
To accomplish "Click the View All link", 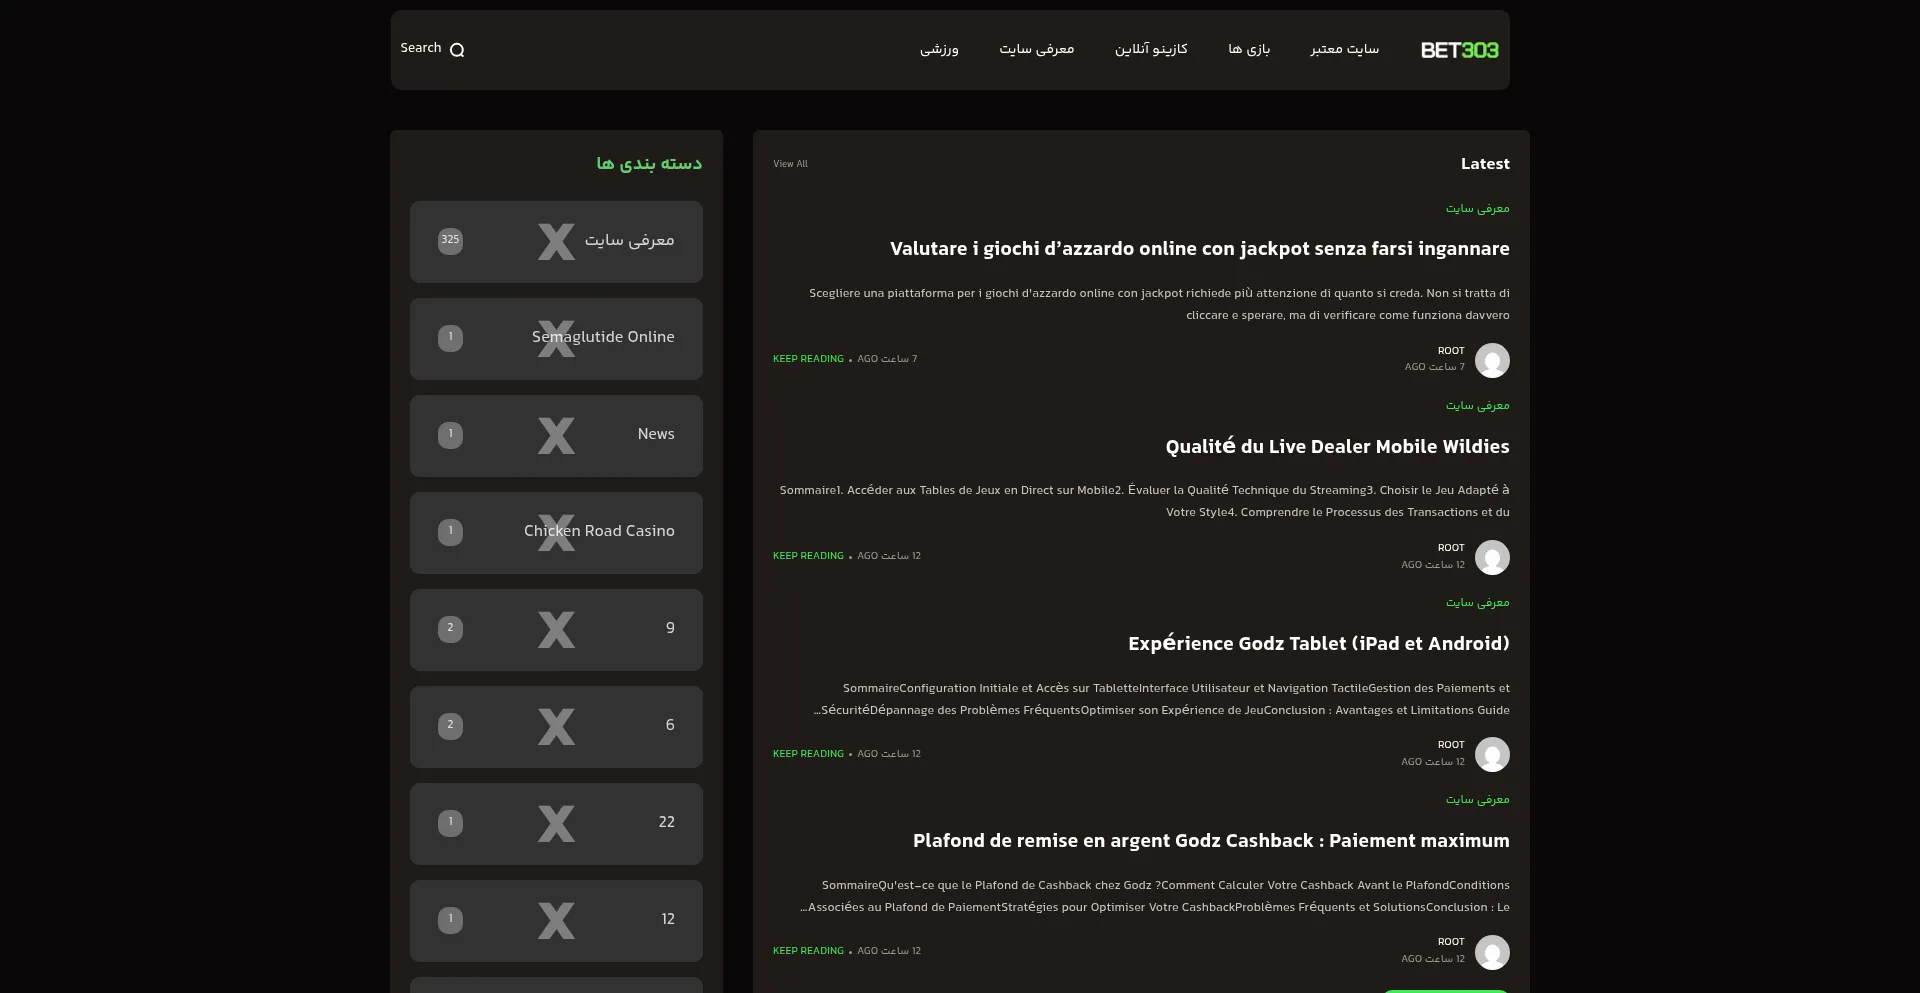I will 790,164.
